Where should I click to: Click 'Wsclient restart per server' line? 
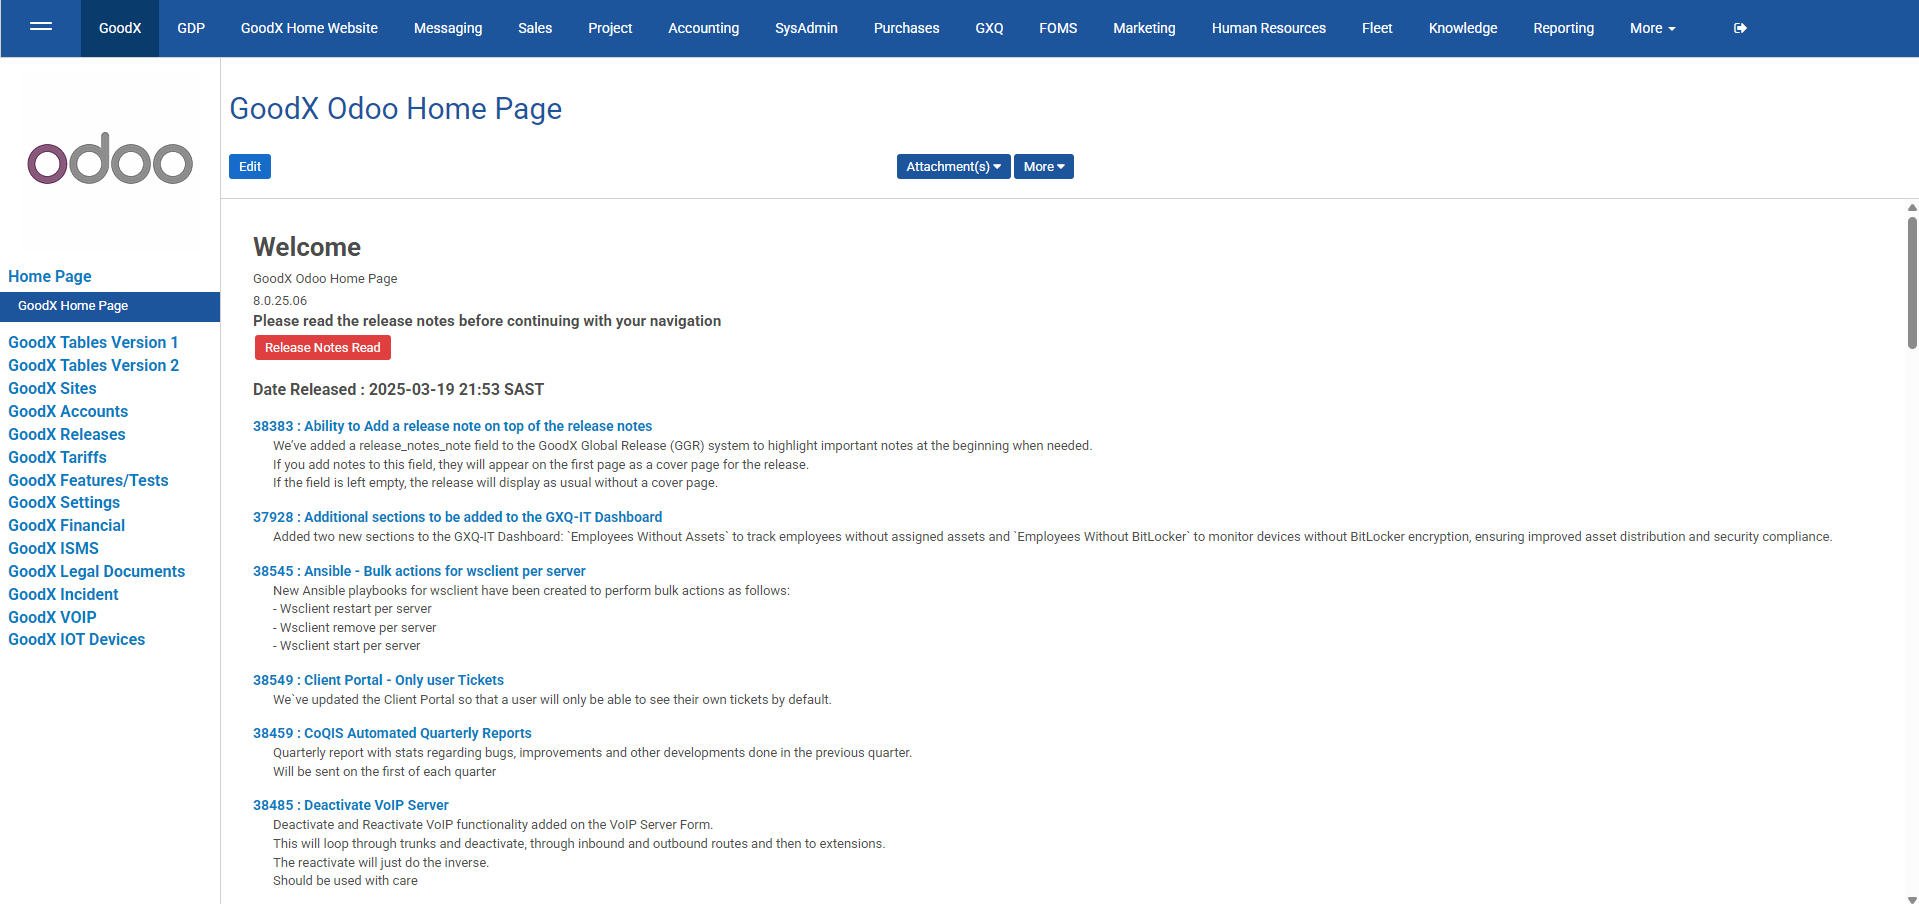point(352,609)
